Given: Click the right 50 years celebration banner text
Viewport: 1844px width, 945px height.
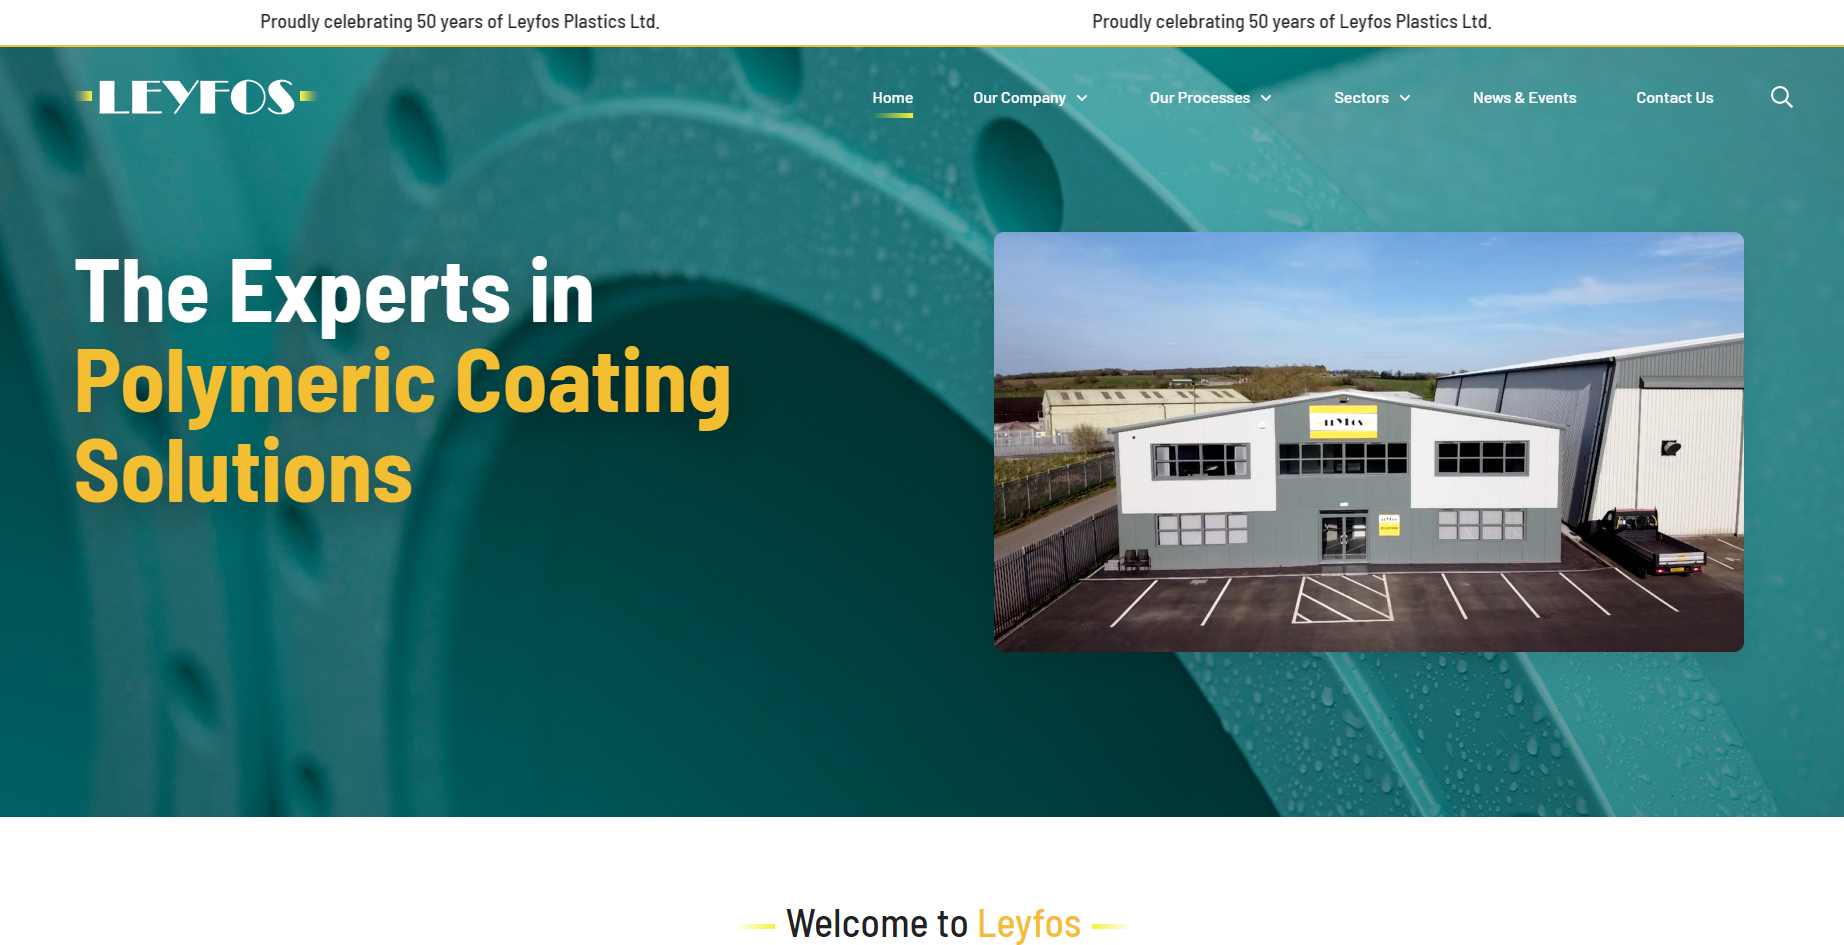Looking at the screenshot, I should coord(1291,22).
